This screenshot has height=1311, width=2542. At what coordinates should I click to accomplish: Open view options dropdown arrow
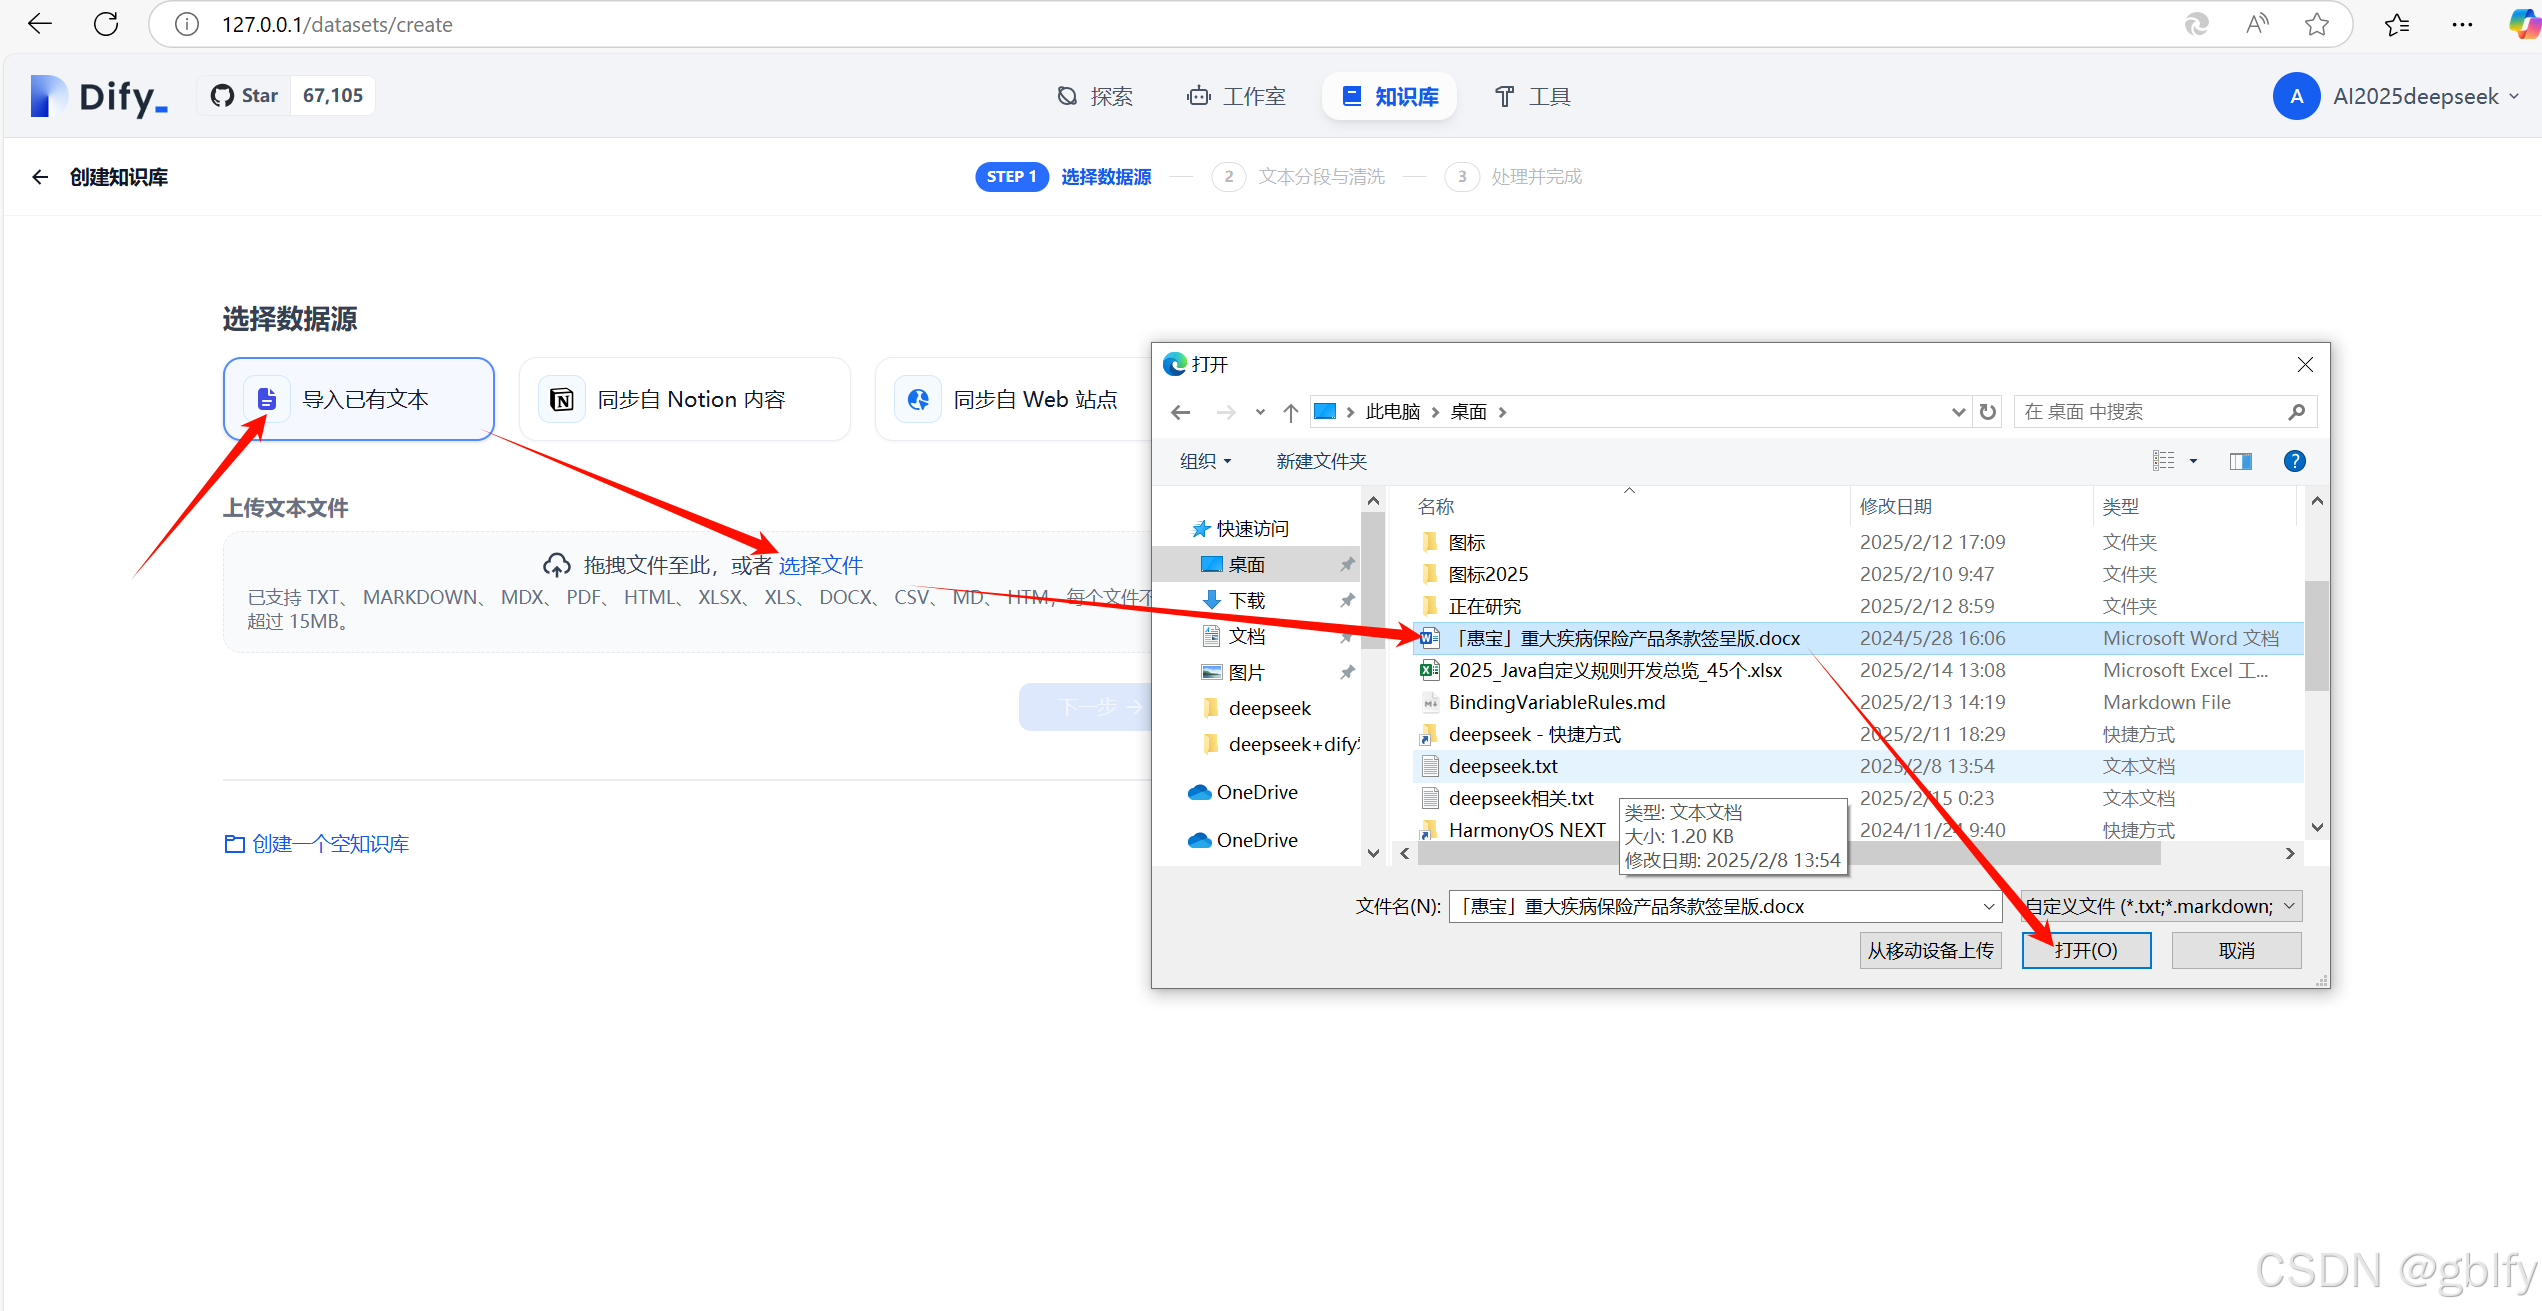point(2194,461)
